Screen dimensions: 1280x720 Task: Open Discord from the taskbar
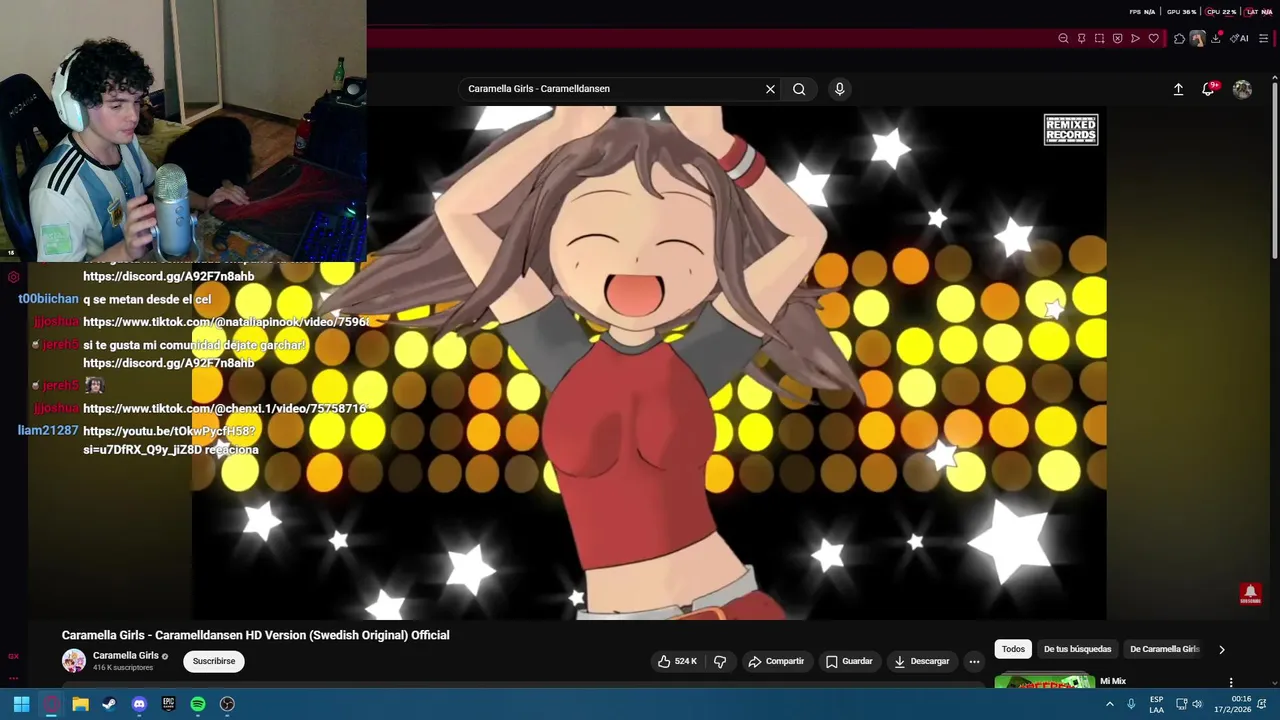point(139,704)
